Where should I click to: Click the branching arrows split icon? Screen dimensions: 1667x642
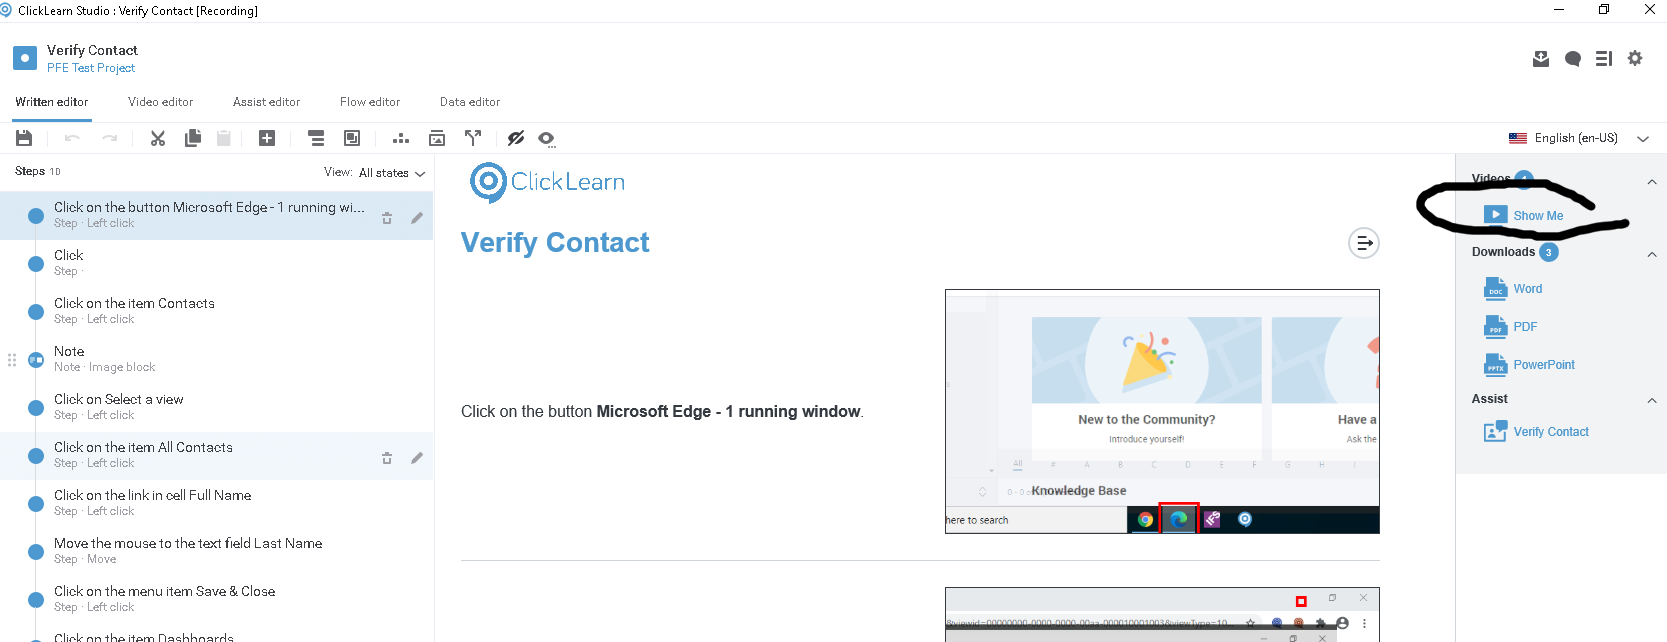point(473,138)
